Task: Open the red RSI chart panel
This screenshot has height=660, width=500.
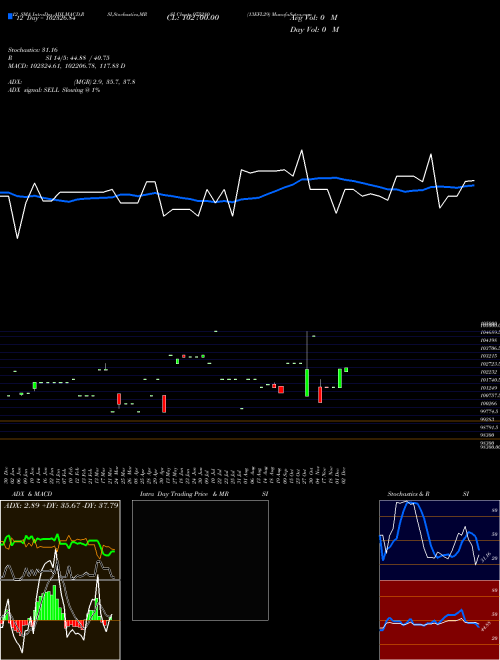Action: [x=439, y=620]
